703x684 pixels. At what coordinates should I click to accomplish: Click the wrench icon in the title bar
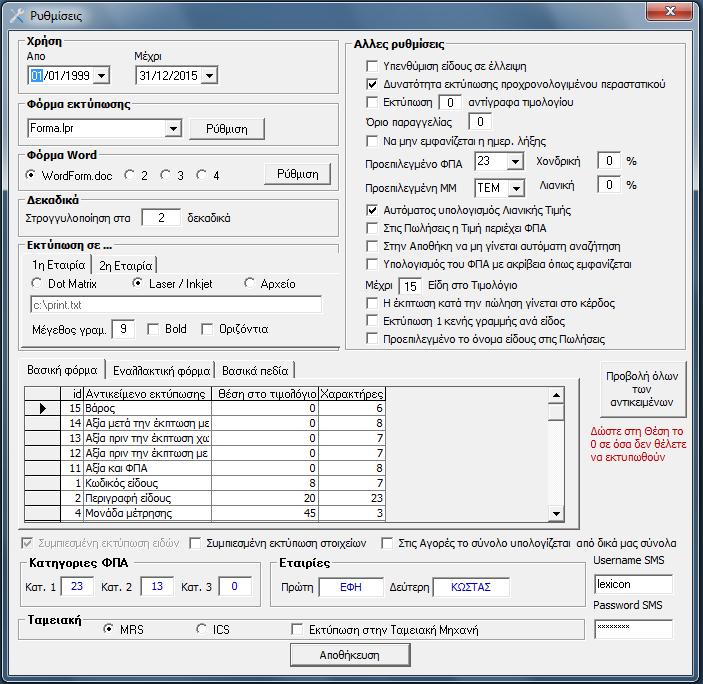(17, 15)
